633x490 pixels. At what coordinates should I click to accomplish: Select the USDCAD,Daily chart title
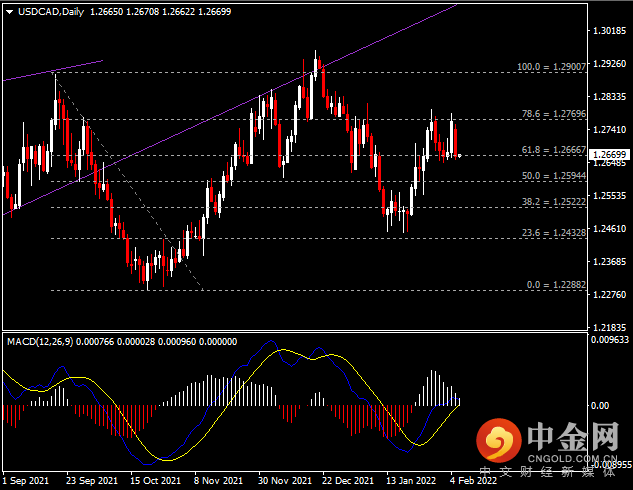click(51, 12)
